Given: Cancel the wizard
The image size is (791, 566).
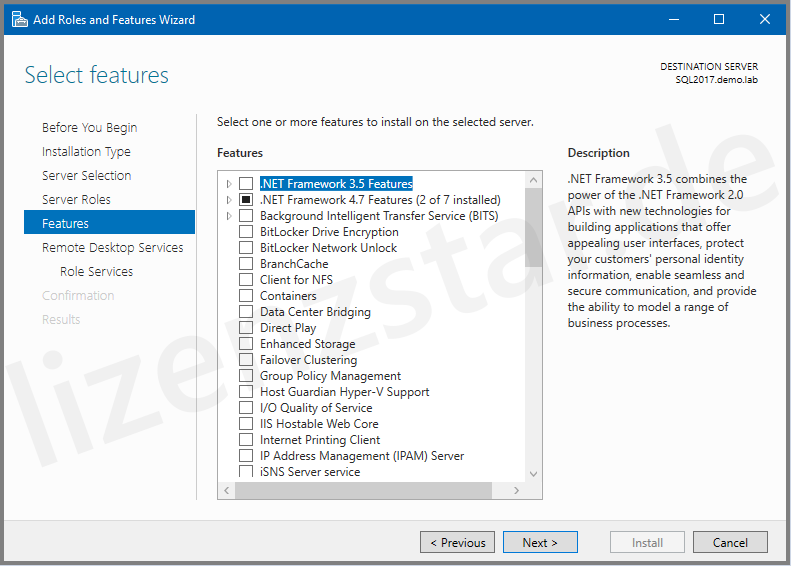Looking at the screenshot, I should tap(730, 542).
